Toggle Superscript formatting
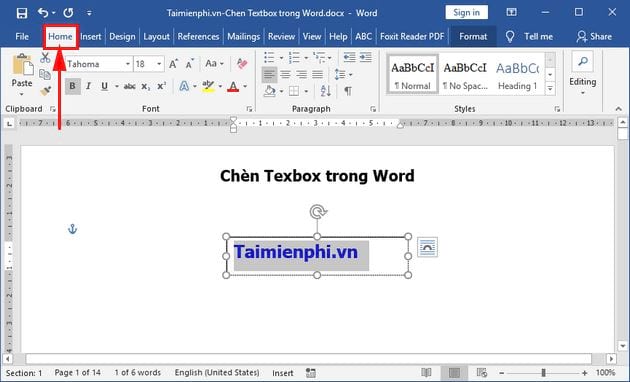The width and height of the screenshot is (630, 382). click(x=161, y=86)
